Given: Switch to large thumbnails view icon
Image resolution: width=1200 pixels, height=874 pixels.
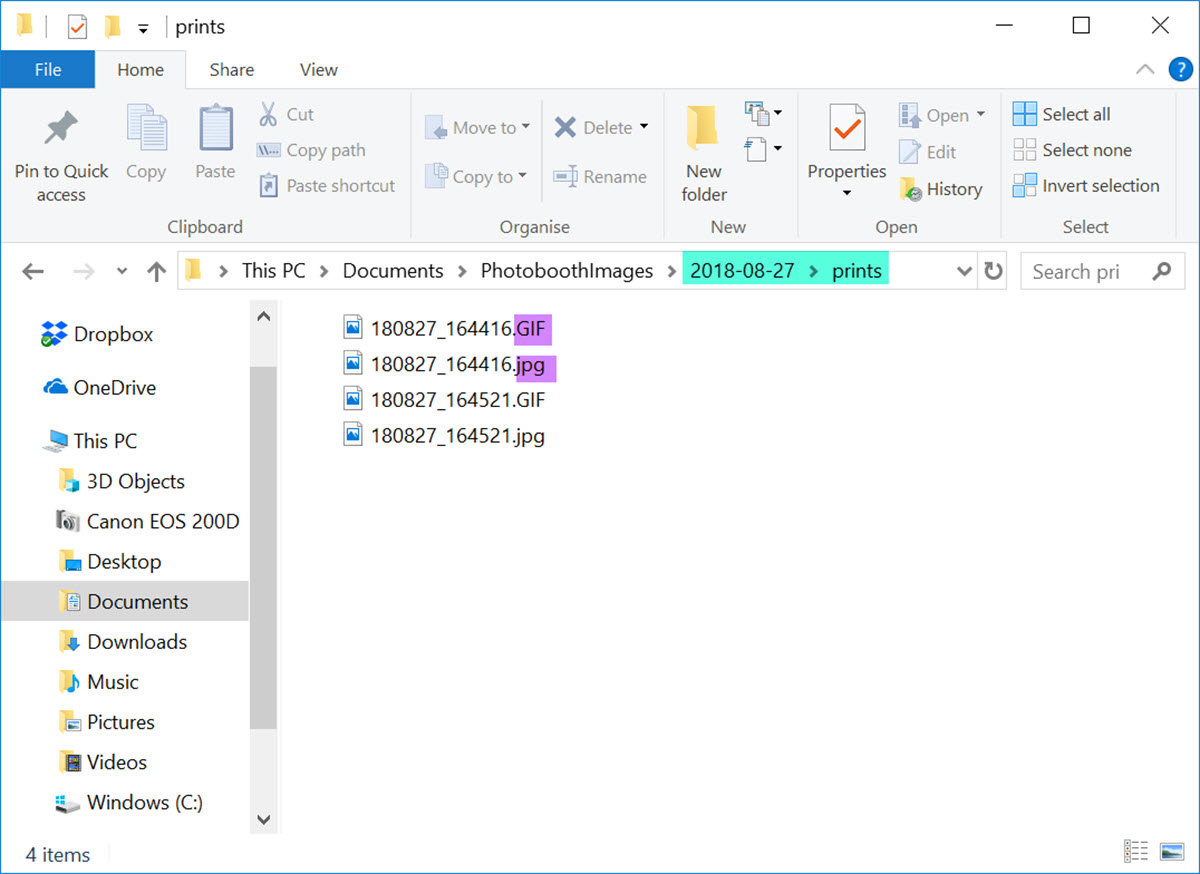Looking at the screenshot, I should (1172, 851).
